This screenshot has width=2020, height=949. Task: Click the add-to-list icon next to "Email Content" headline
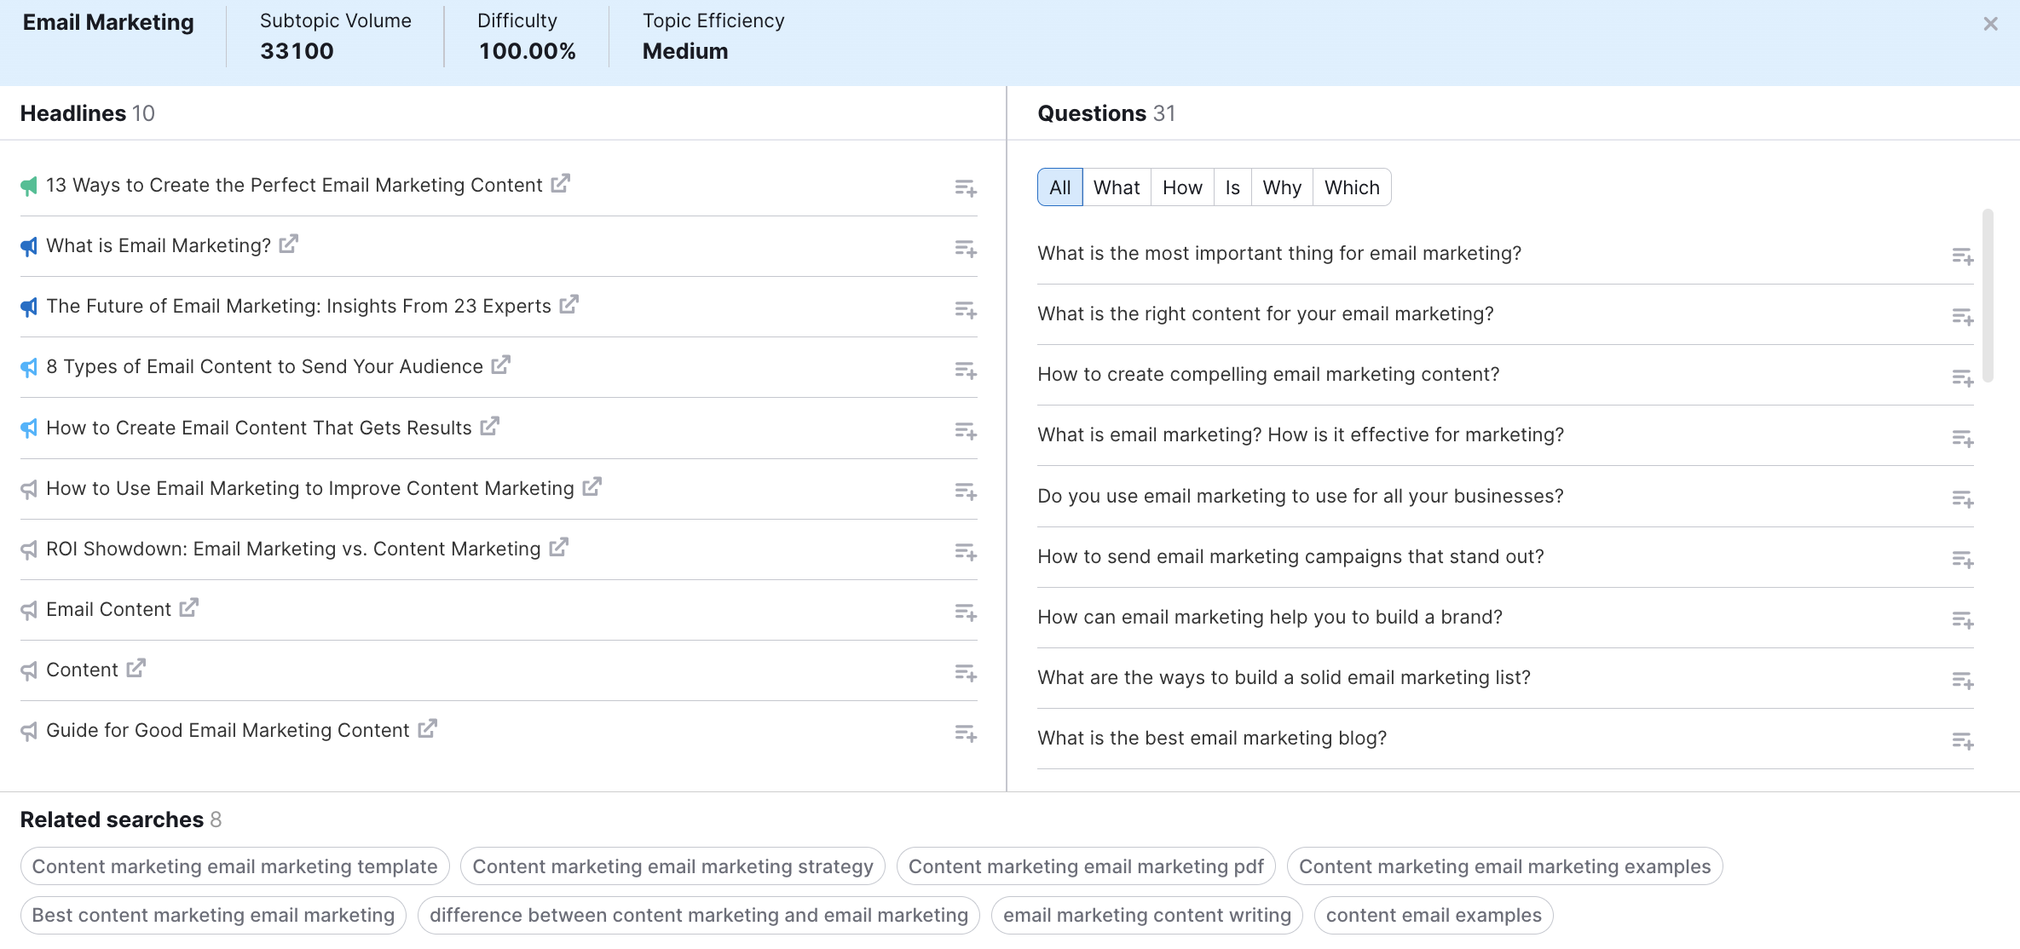[x=965, y=611]
